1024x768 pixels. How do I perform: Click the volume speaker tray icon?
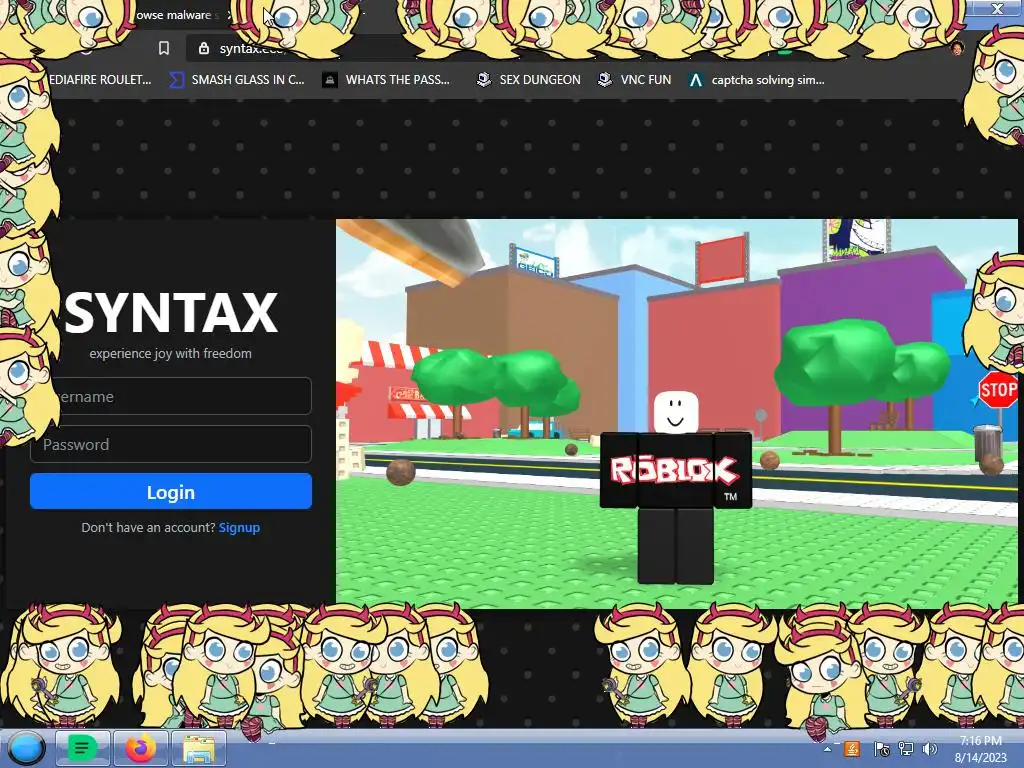click(929, 749)
